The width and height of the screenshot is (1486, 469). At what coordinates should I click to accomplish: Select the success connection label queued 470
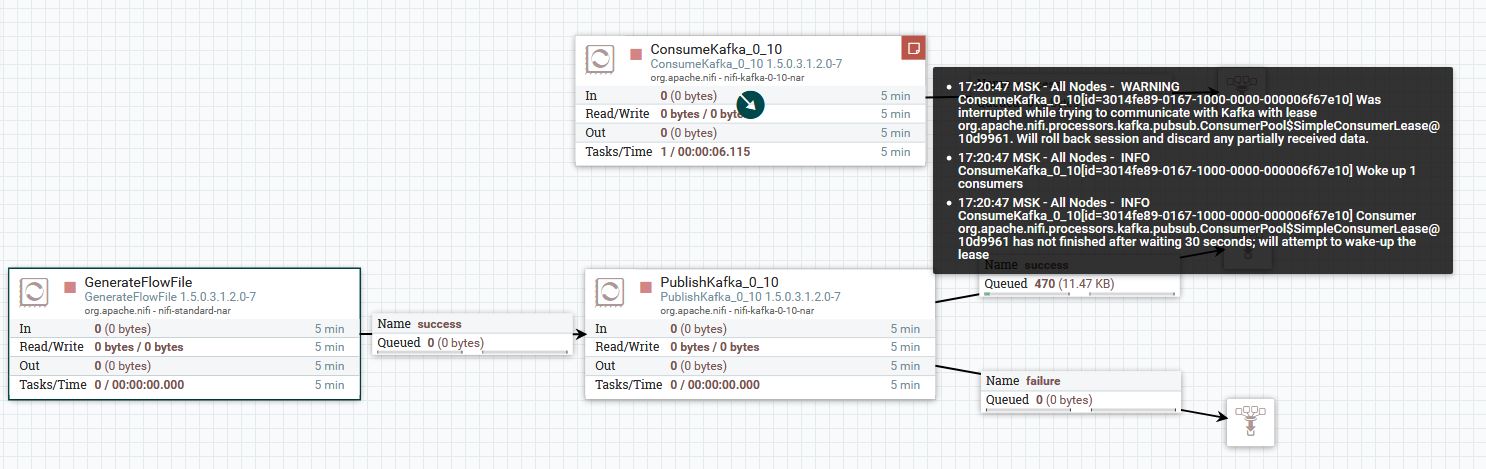coord(1080,275)
